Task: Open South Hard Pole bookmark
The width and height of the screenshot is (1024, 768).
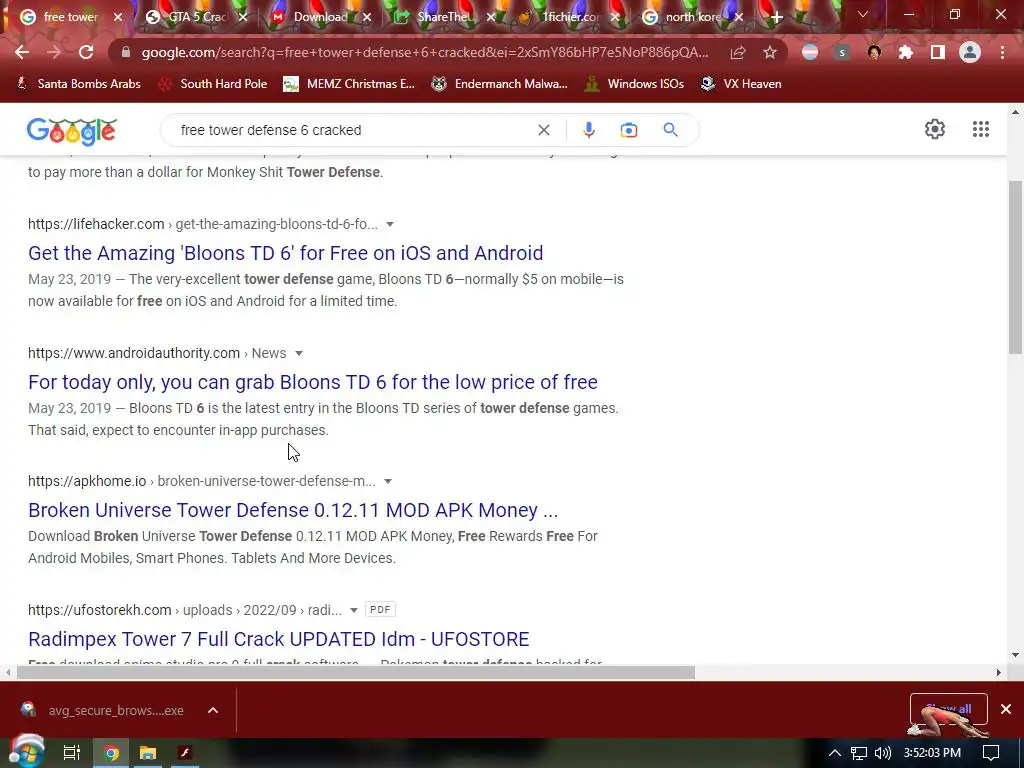Action: (x=213, y=84)
